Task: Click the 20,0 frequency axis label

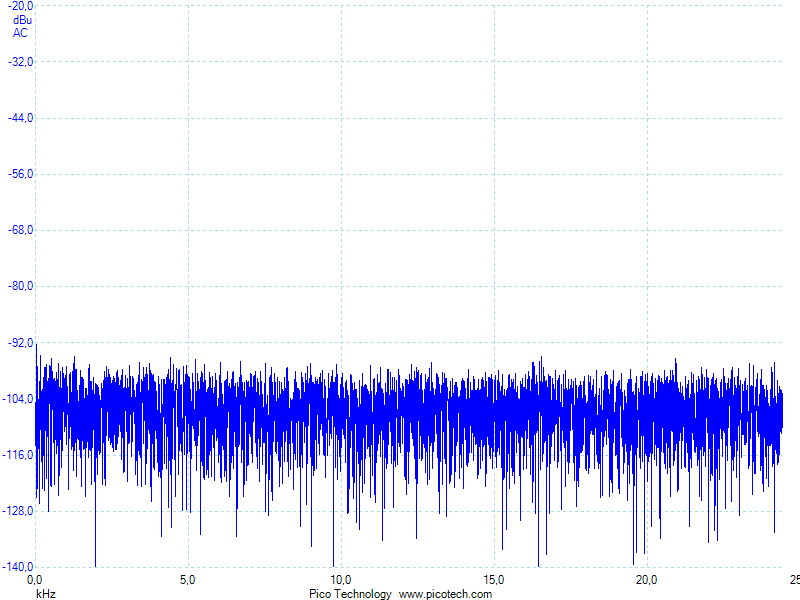Action: (647, 580)
